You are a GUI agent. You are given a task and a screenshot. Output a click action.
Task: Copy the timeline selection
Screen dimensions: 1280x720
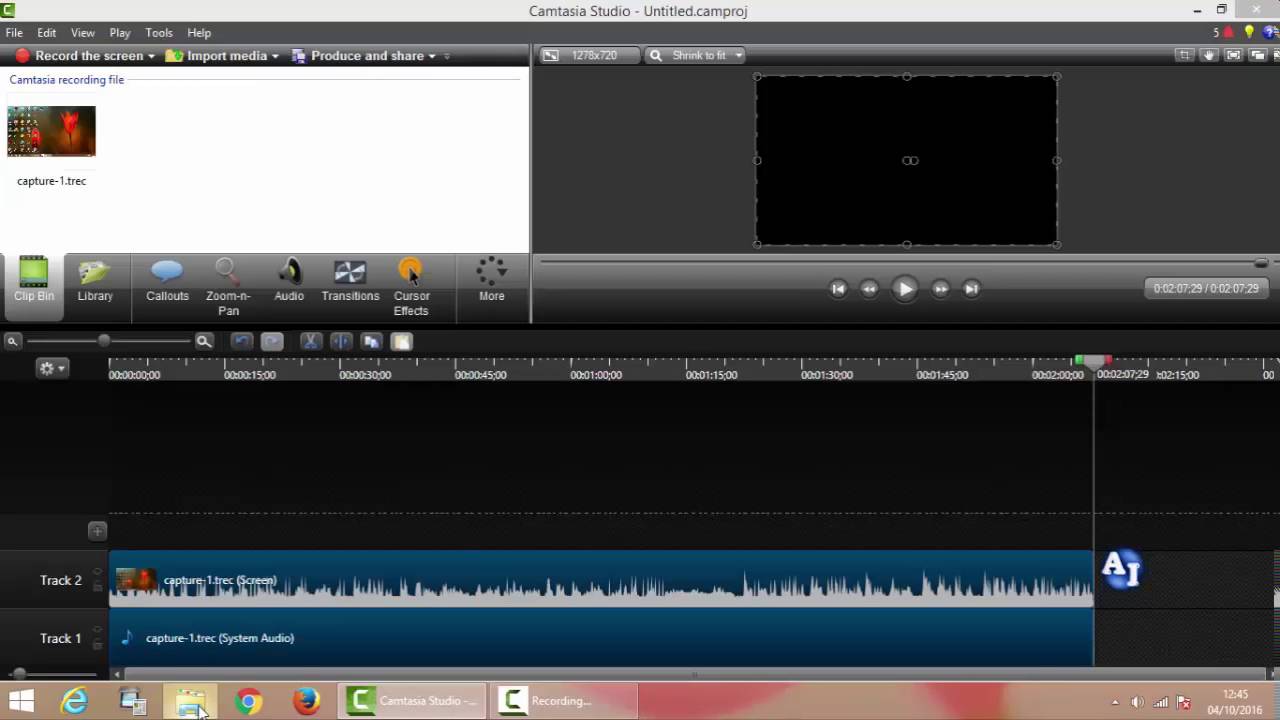tap(371, 342)
